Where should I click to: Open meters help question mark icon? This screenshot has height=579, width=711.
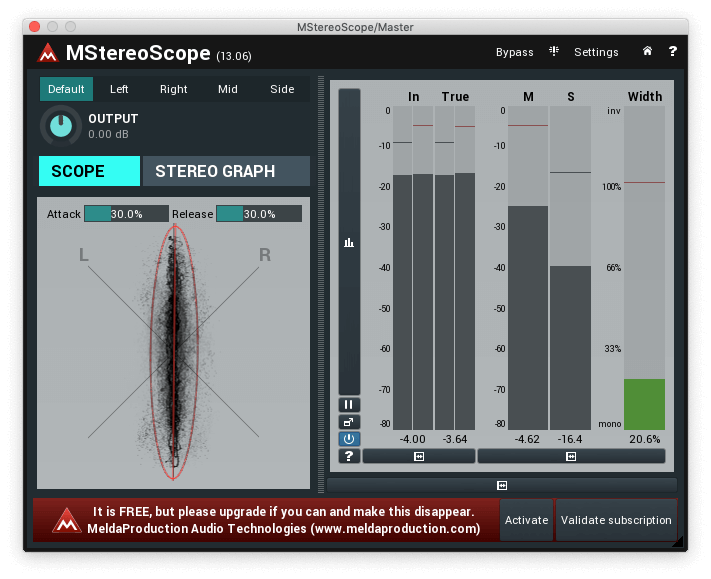tap(349, 456)
